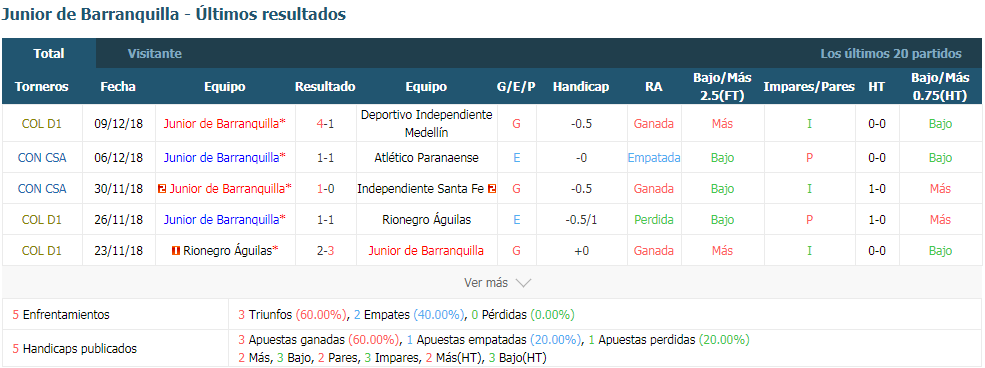
Task: Select the Total tab
Action: pyautogui.click(x=49, y=54)
